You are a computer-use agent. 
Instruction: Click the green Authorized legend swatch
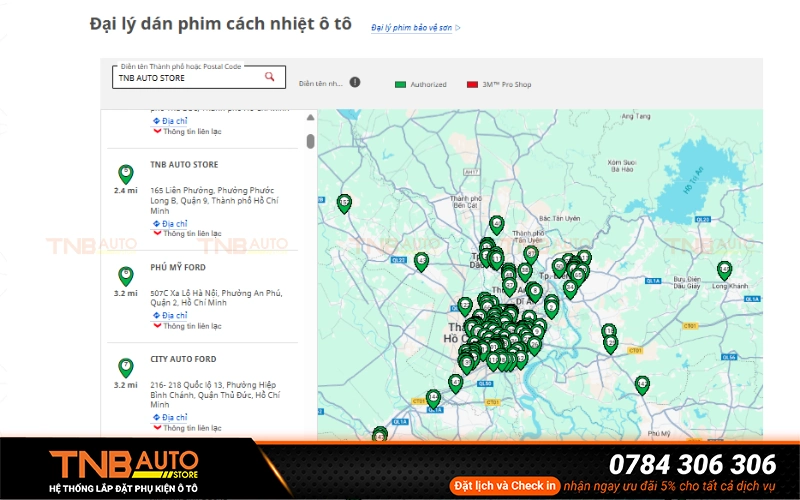coord(400,84)
